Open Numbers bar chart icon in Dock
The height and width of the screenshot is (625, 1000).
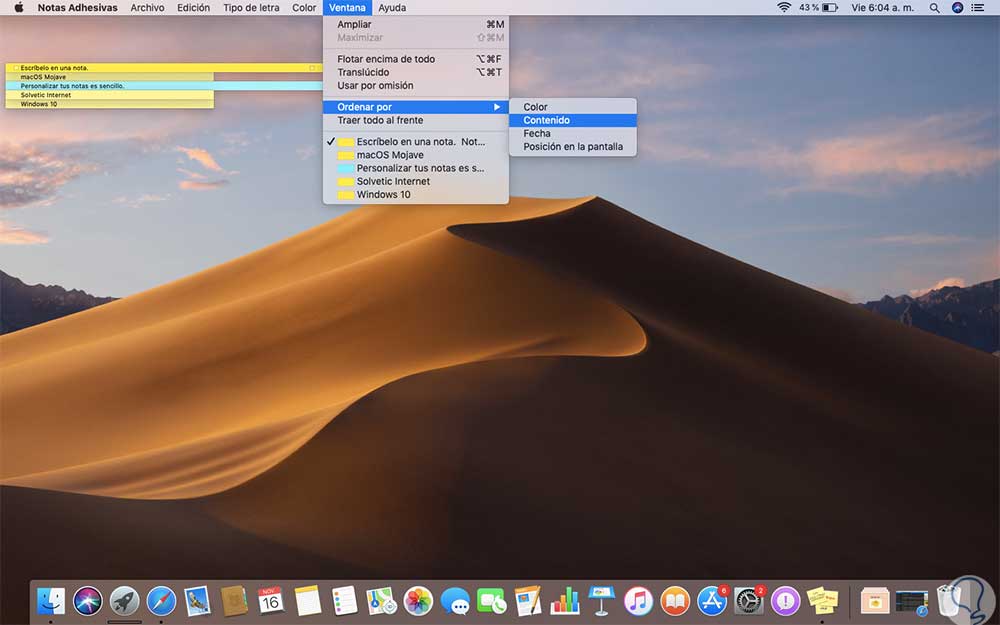(565, 601)
